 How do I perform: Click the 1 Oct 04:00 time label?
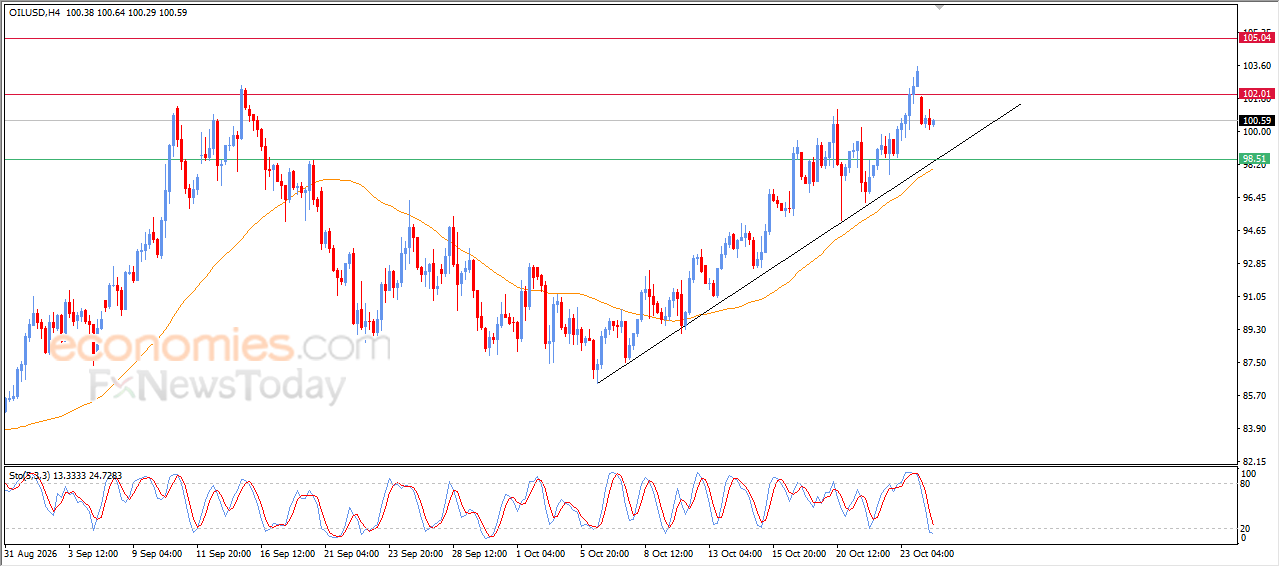click(540, 552)
